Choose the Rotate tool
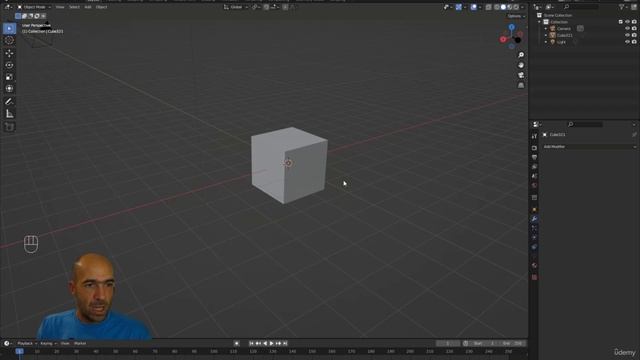640x360 pixels. pyautogui.click(x=9, y=65)
